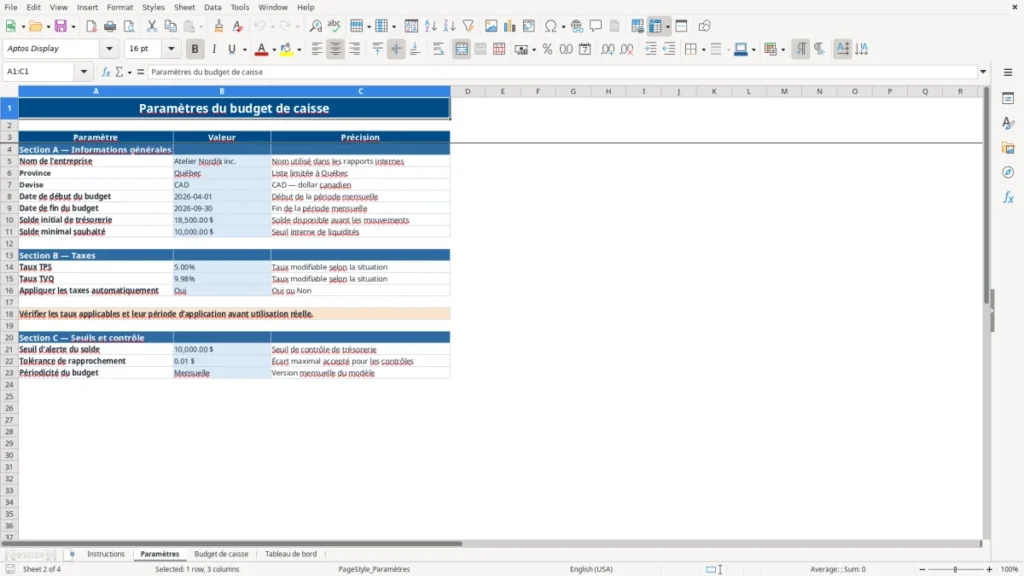Print the spreadsheet with the printer icon

[110, 26]
